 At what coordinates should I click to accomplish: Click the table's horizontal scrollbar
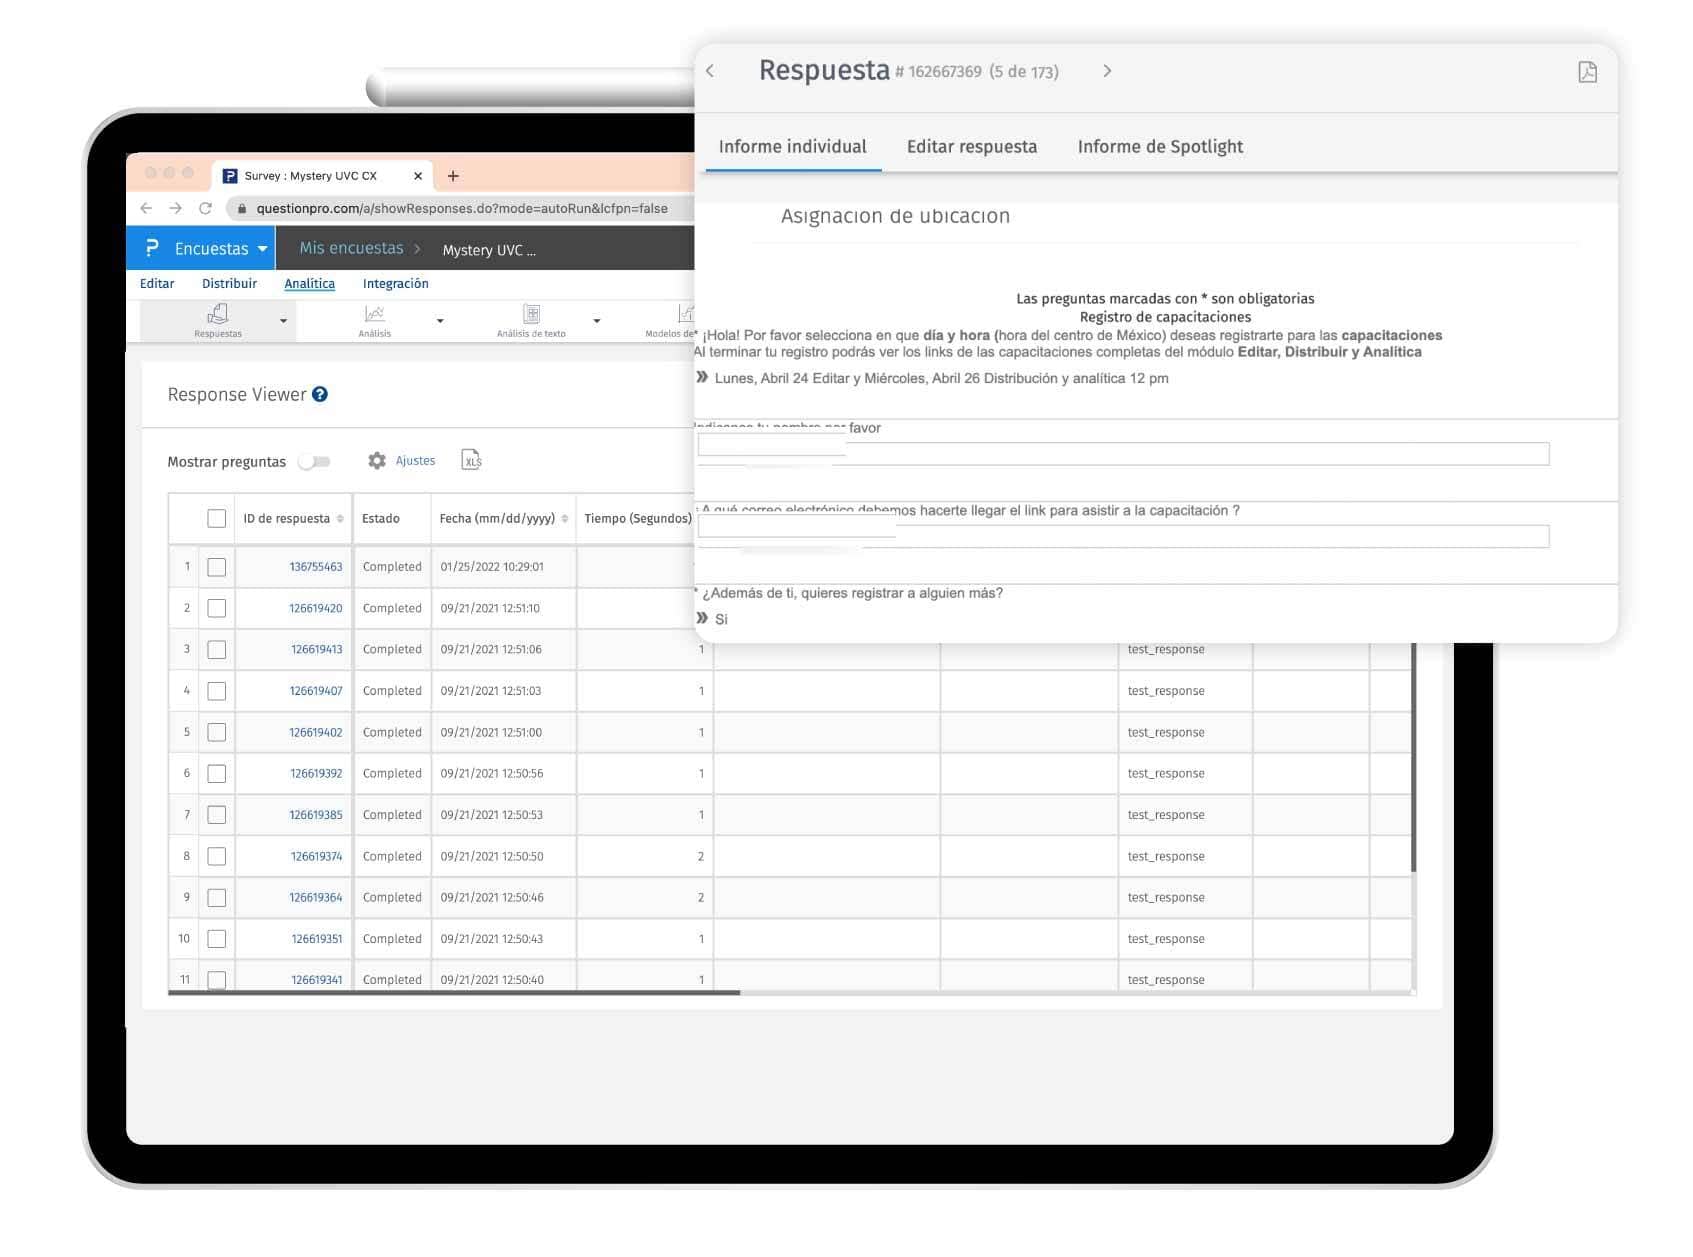point(454,993)
